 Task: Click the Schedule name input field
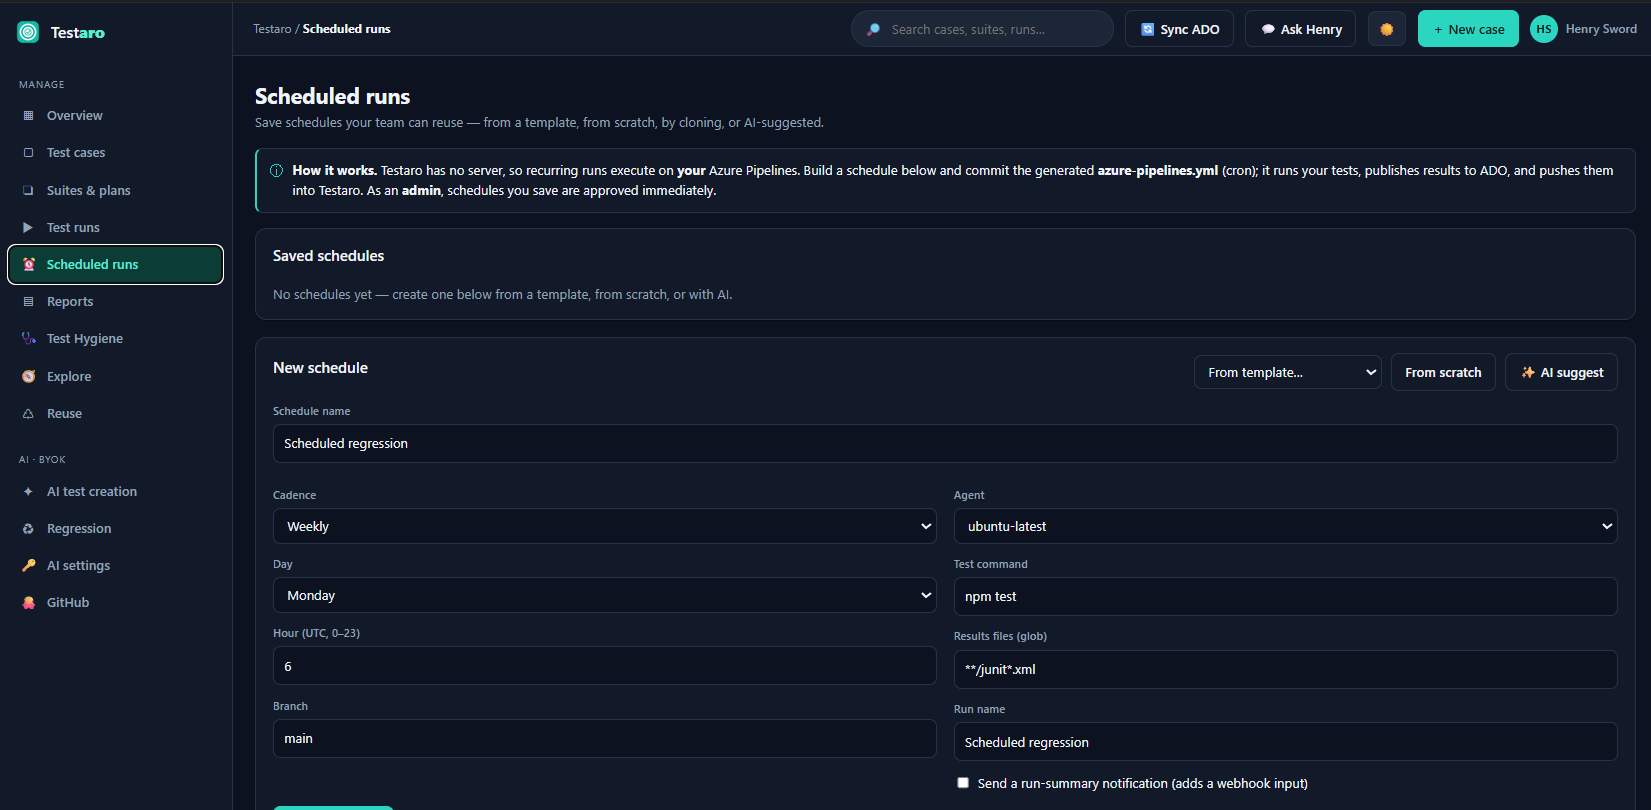click(x=945, y=443)
